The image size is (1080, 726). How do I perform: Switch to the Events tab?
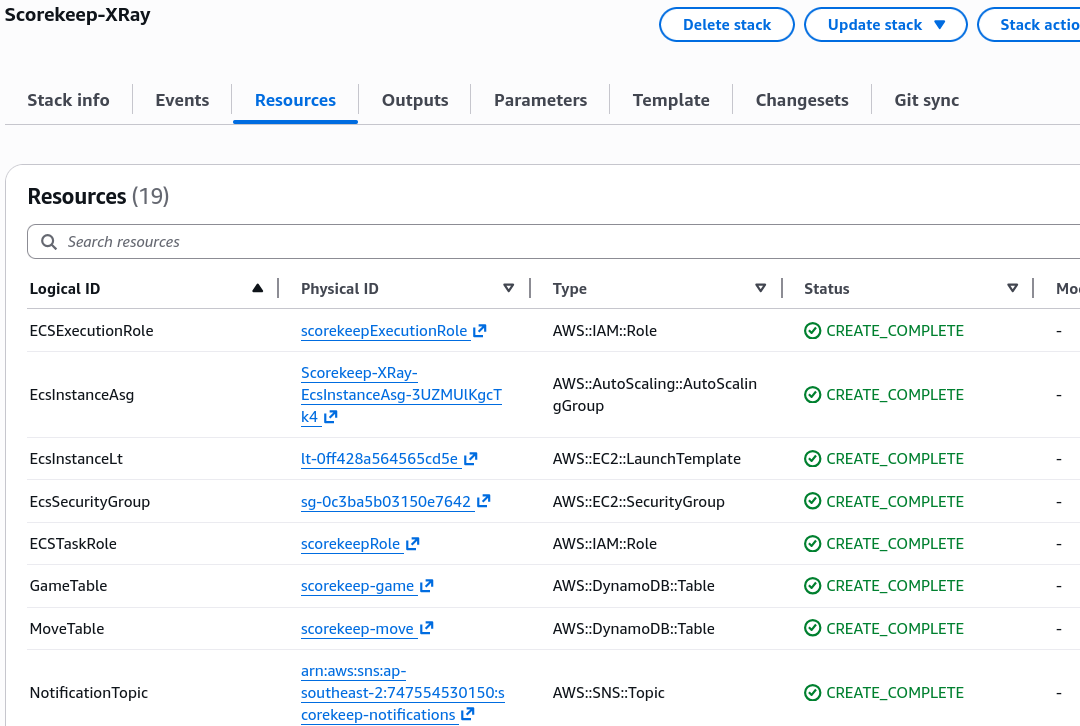coord(182,100)
